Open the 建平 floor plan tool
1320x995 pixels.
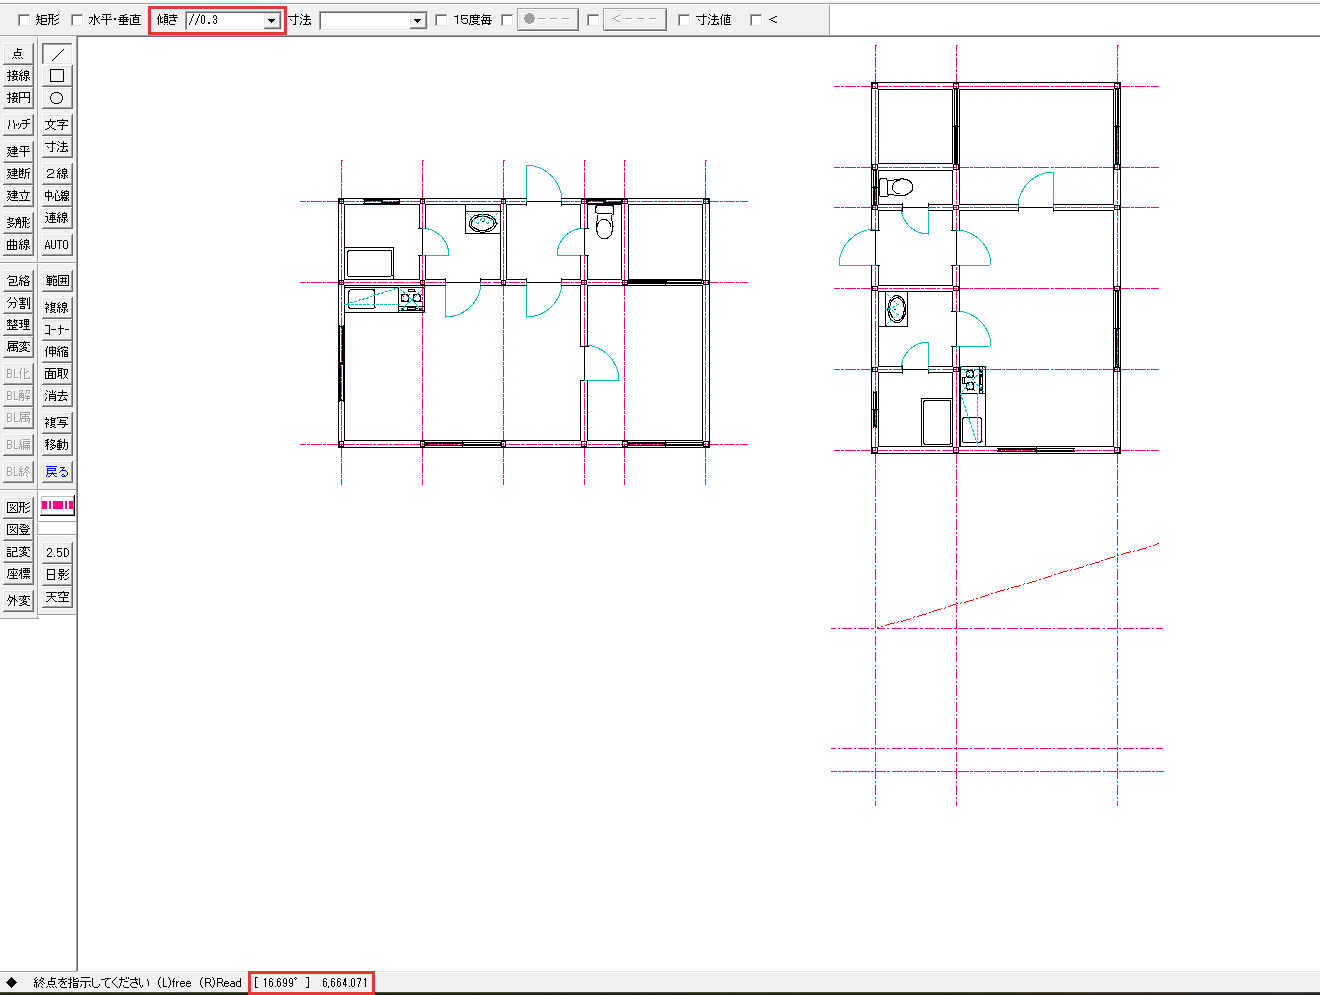pos(19,152)
